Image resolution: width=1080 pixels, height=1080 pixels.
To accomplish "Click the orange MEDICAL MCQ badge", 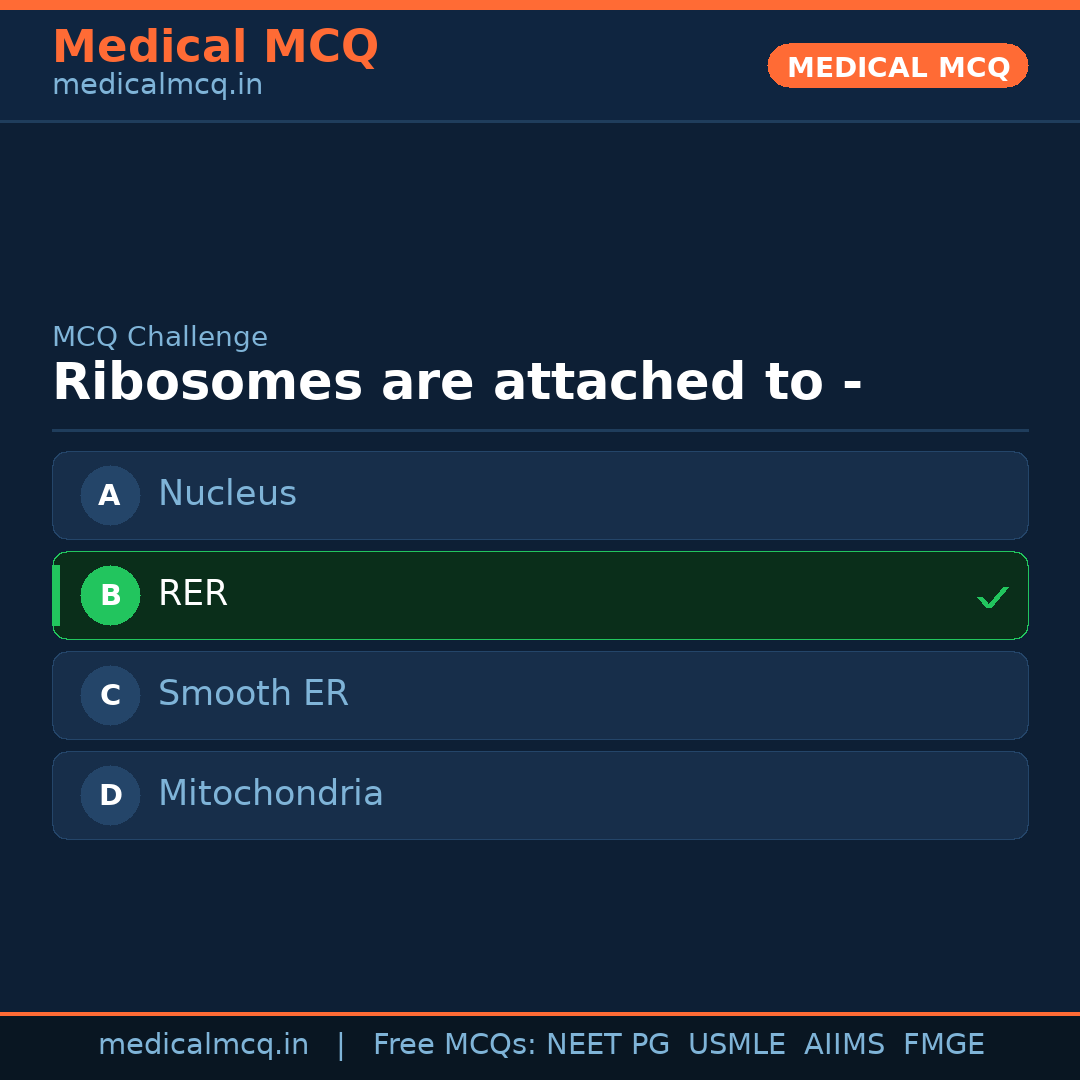I will 897,66.
